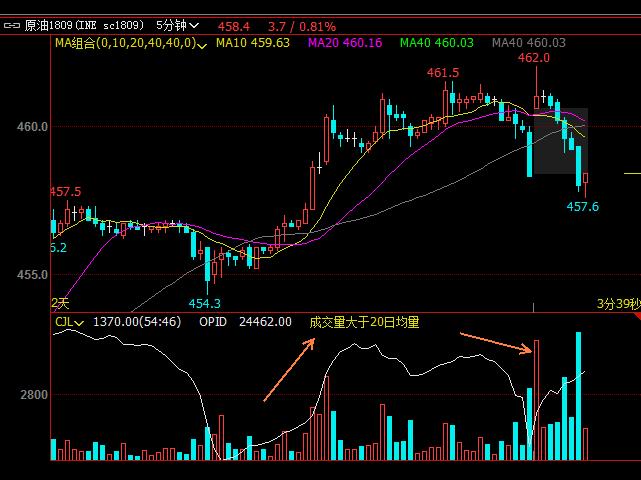Click the 457.6 latest low label

tap(582, 206)
